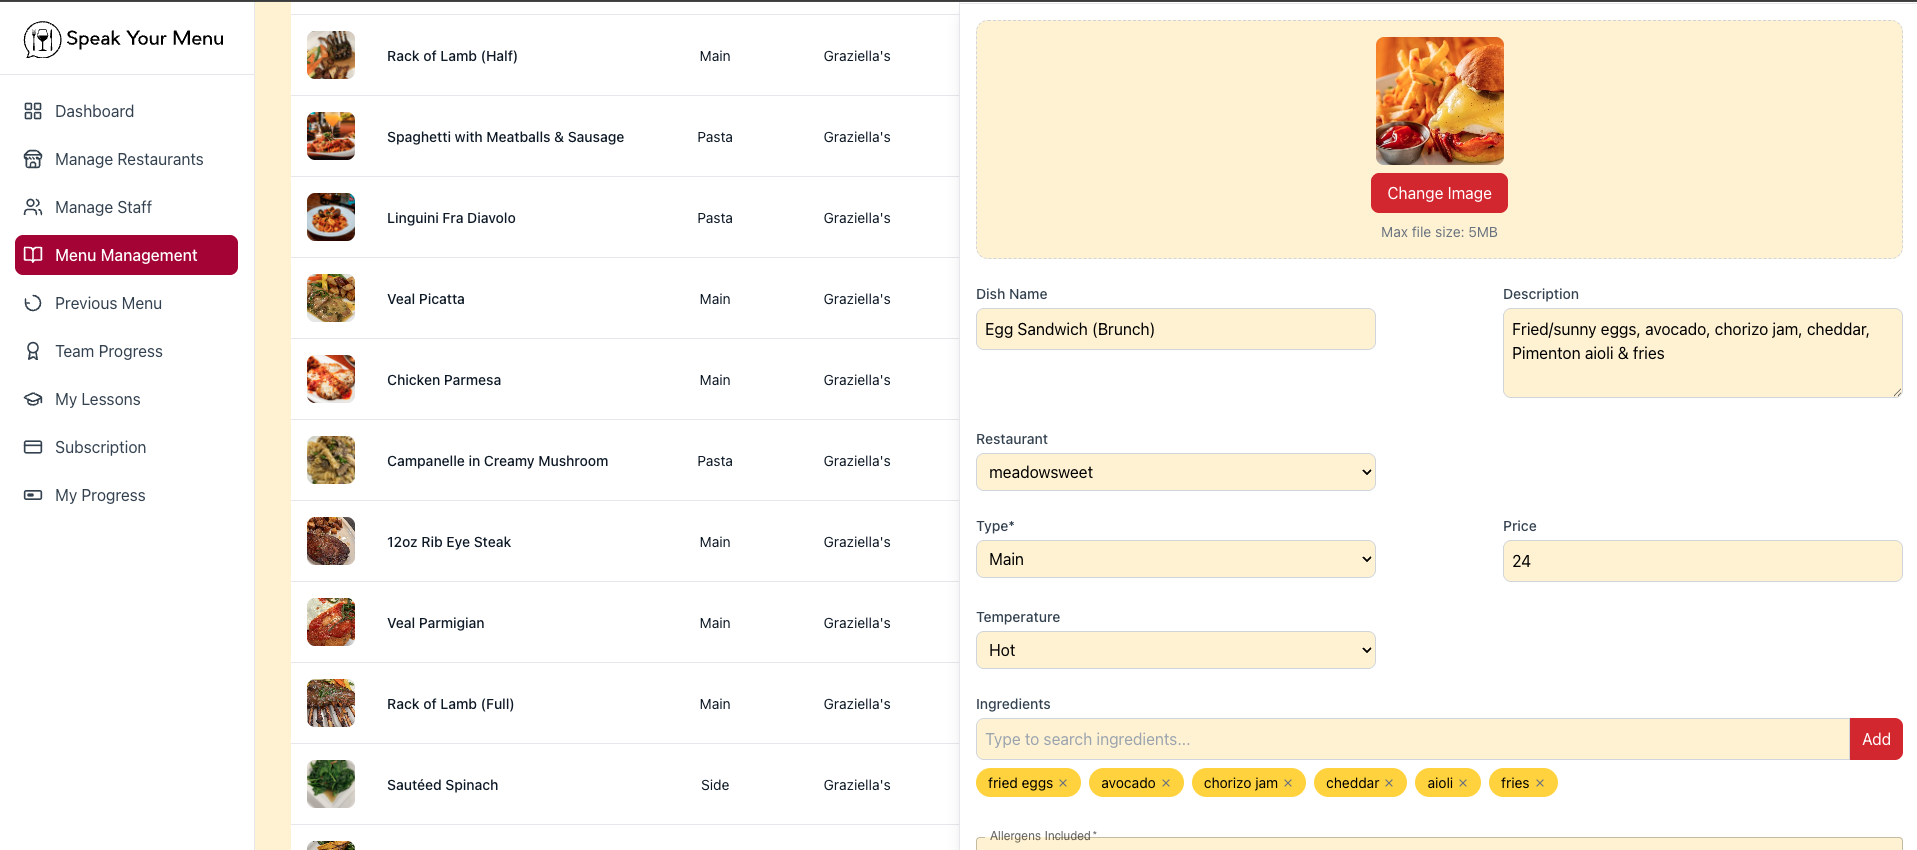Click the Sautéed Spinach thumbnail
The image size is (1917, 850).
(331, 784)
